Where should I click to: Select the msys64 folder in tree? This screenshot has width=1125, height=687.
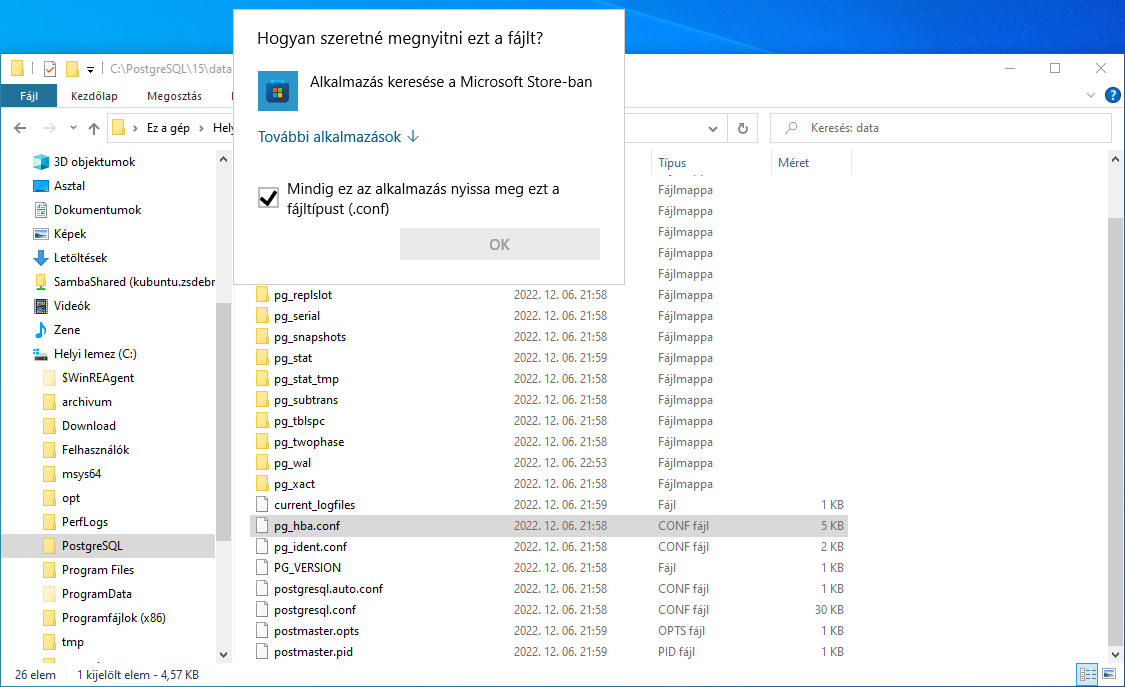click(x=81, y=474)
